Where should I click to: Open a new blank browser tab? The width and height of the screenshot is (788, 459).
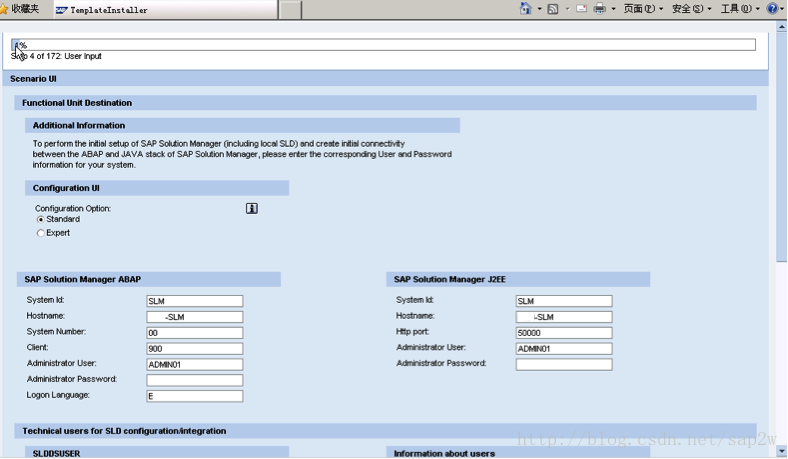pyautogui.click(x=290, y=10)
